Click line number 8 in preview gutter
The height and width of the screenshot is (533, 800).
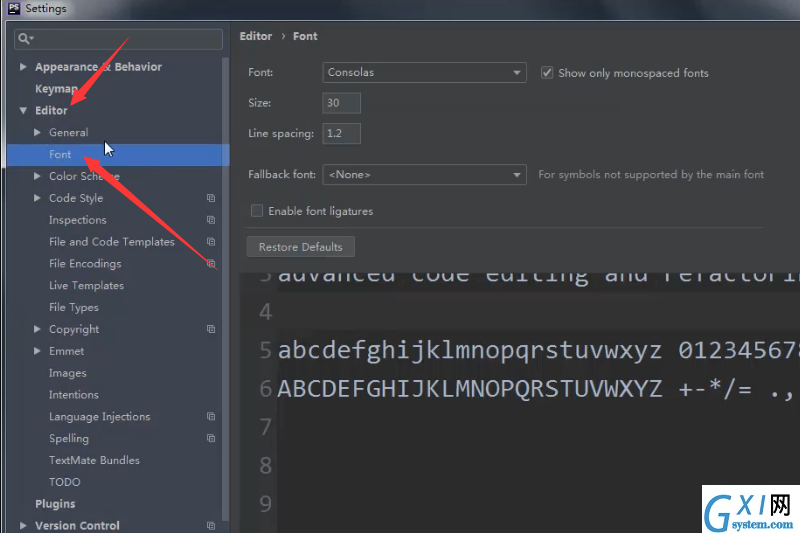tap(265, 465)
